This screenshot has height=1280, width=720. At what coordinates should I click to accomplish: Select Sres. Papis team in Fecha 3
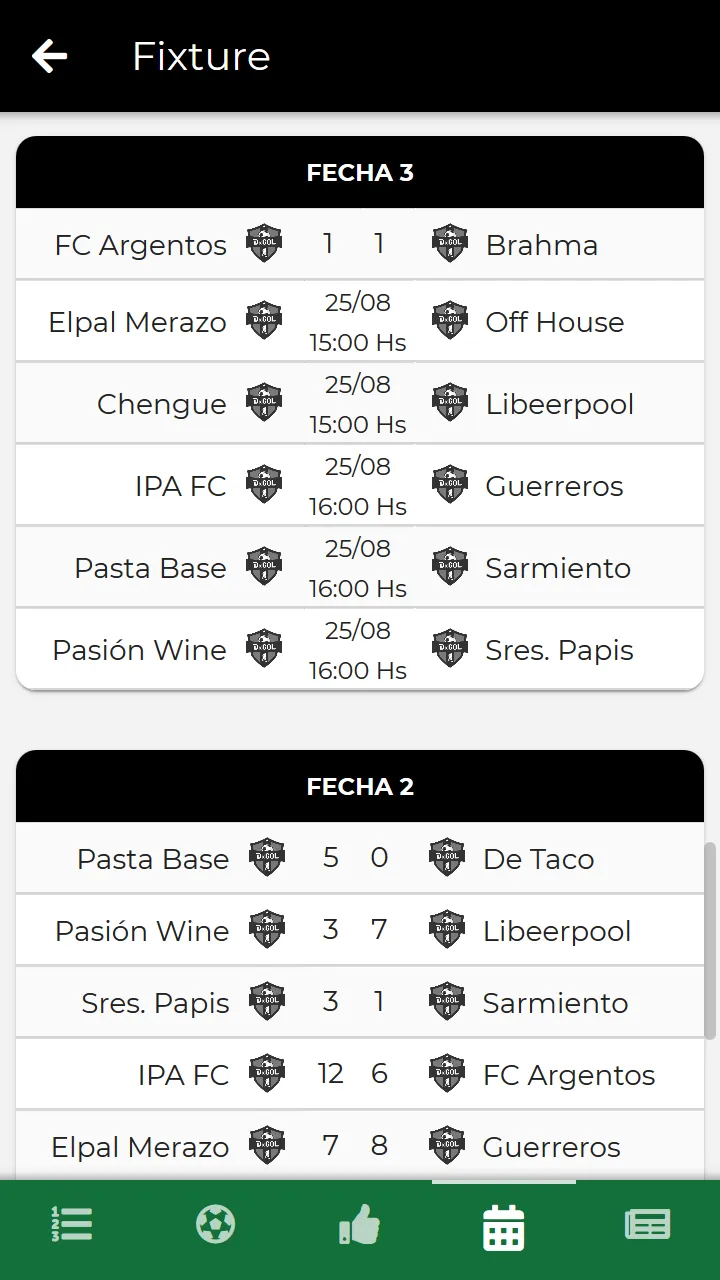tap(559, 650)
